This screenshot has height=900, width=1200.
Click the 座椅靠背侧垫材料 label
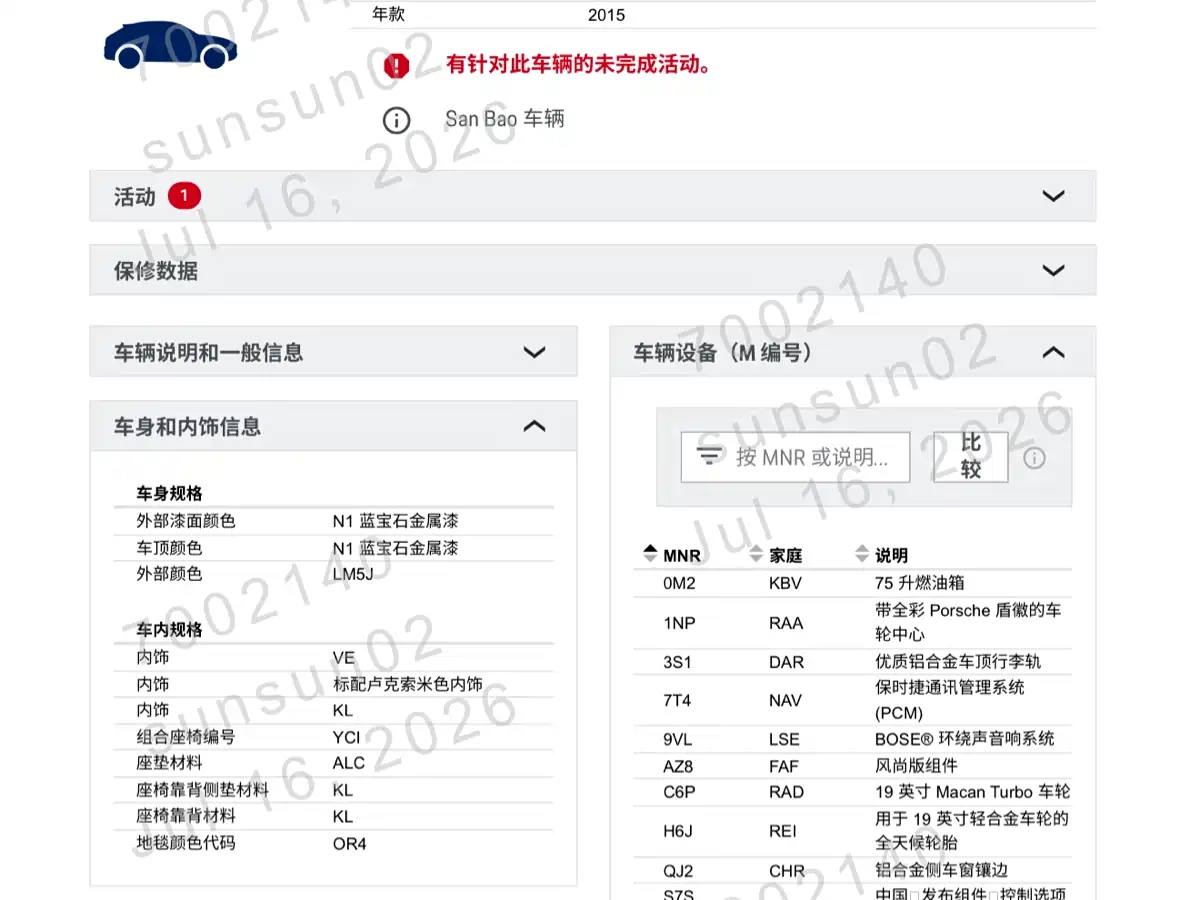[203, 790]
